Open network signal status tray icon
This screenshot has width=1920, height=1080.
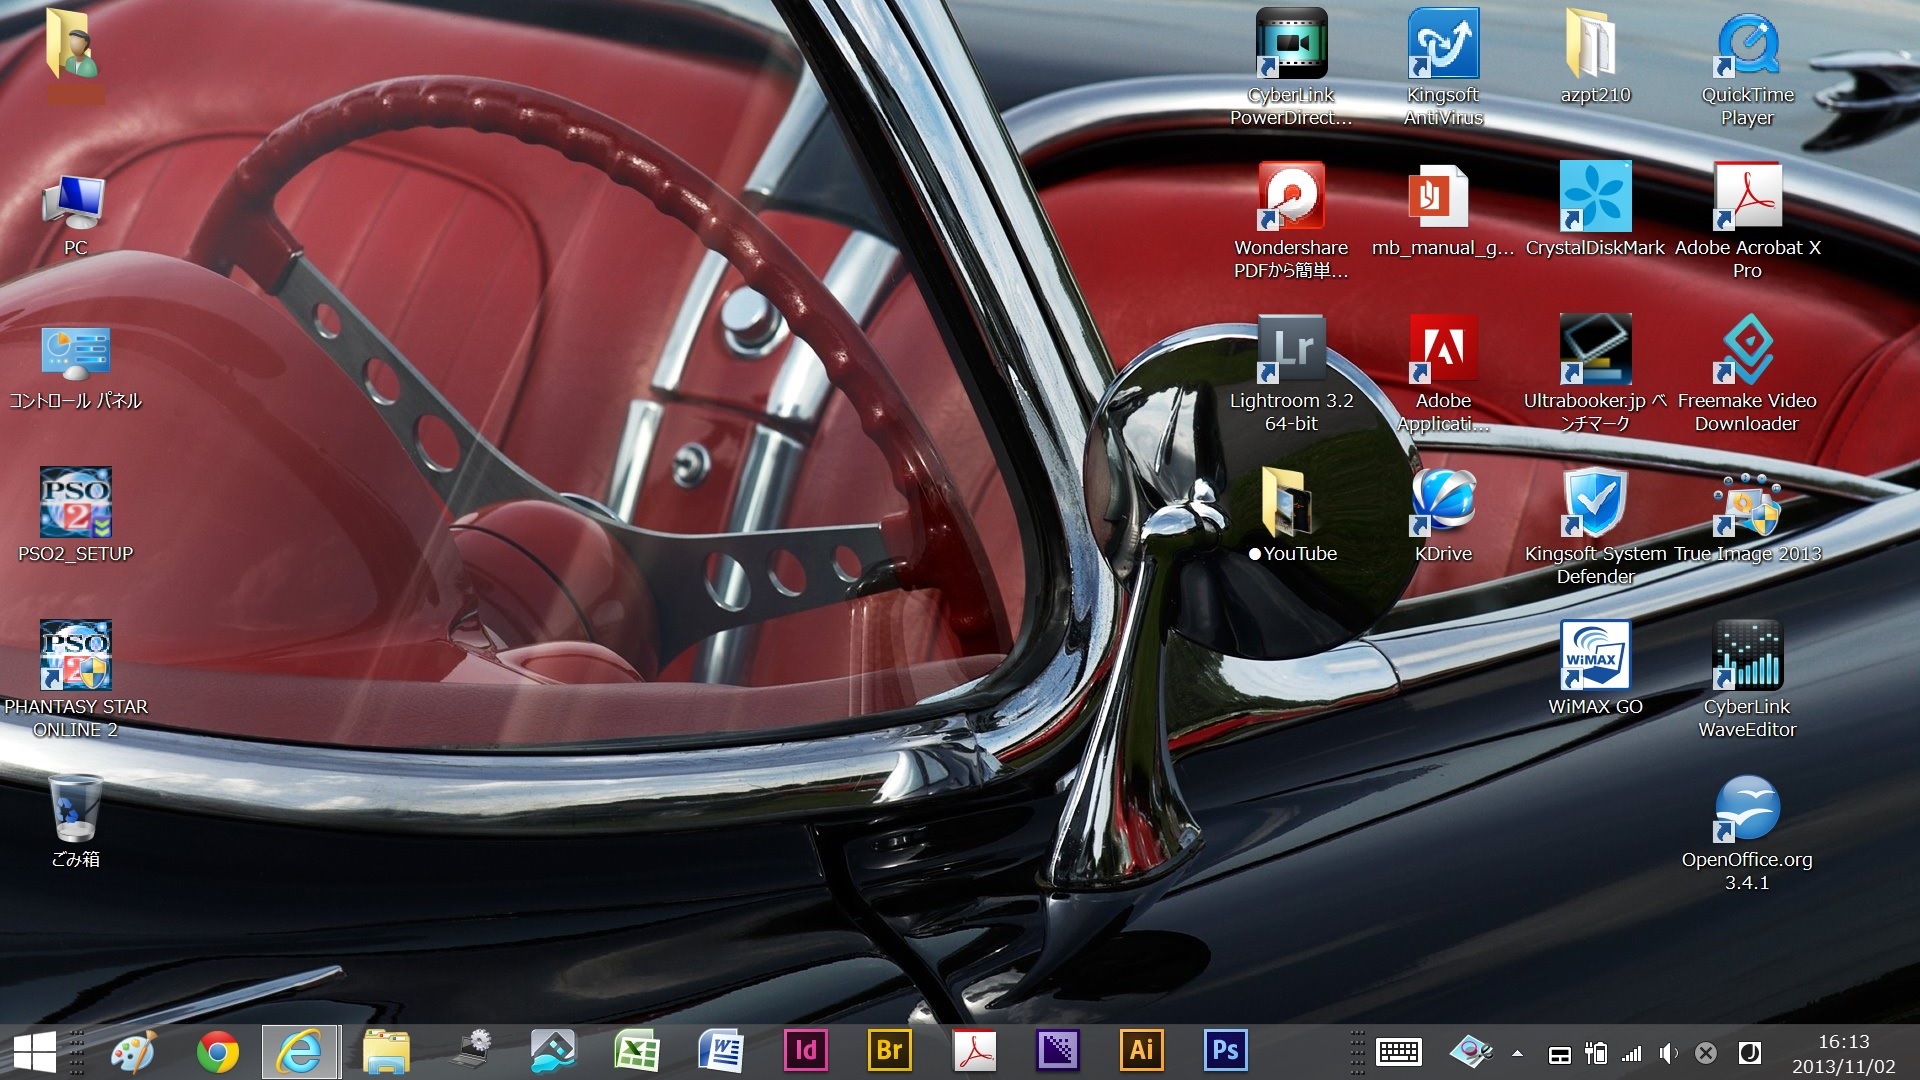pyautogui.click(x=1632, y=1053)
